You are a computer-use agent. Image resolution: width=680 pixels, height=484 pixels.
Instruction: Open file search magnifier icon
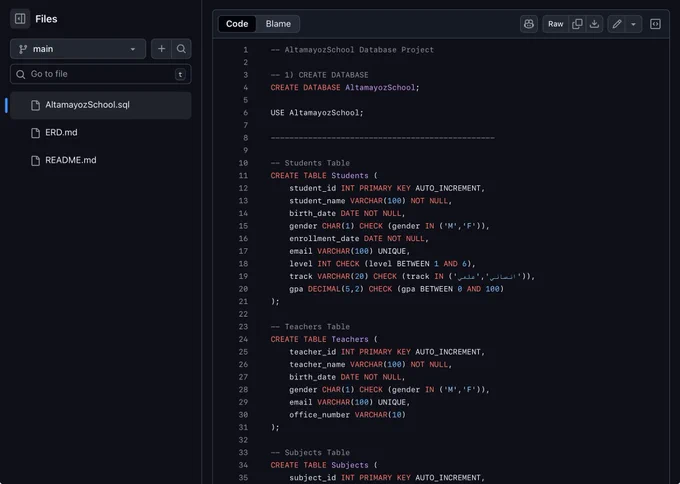pos(181,49)
